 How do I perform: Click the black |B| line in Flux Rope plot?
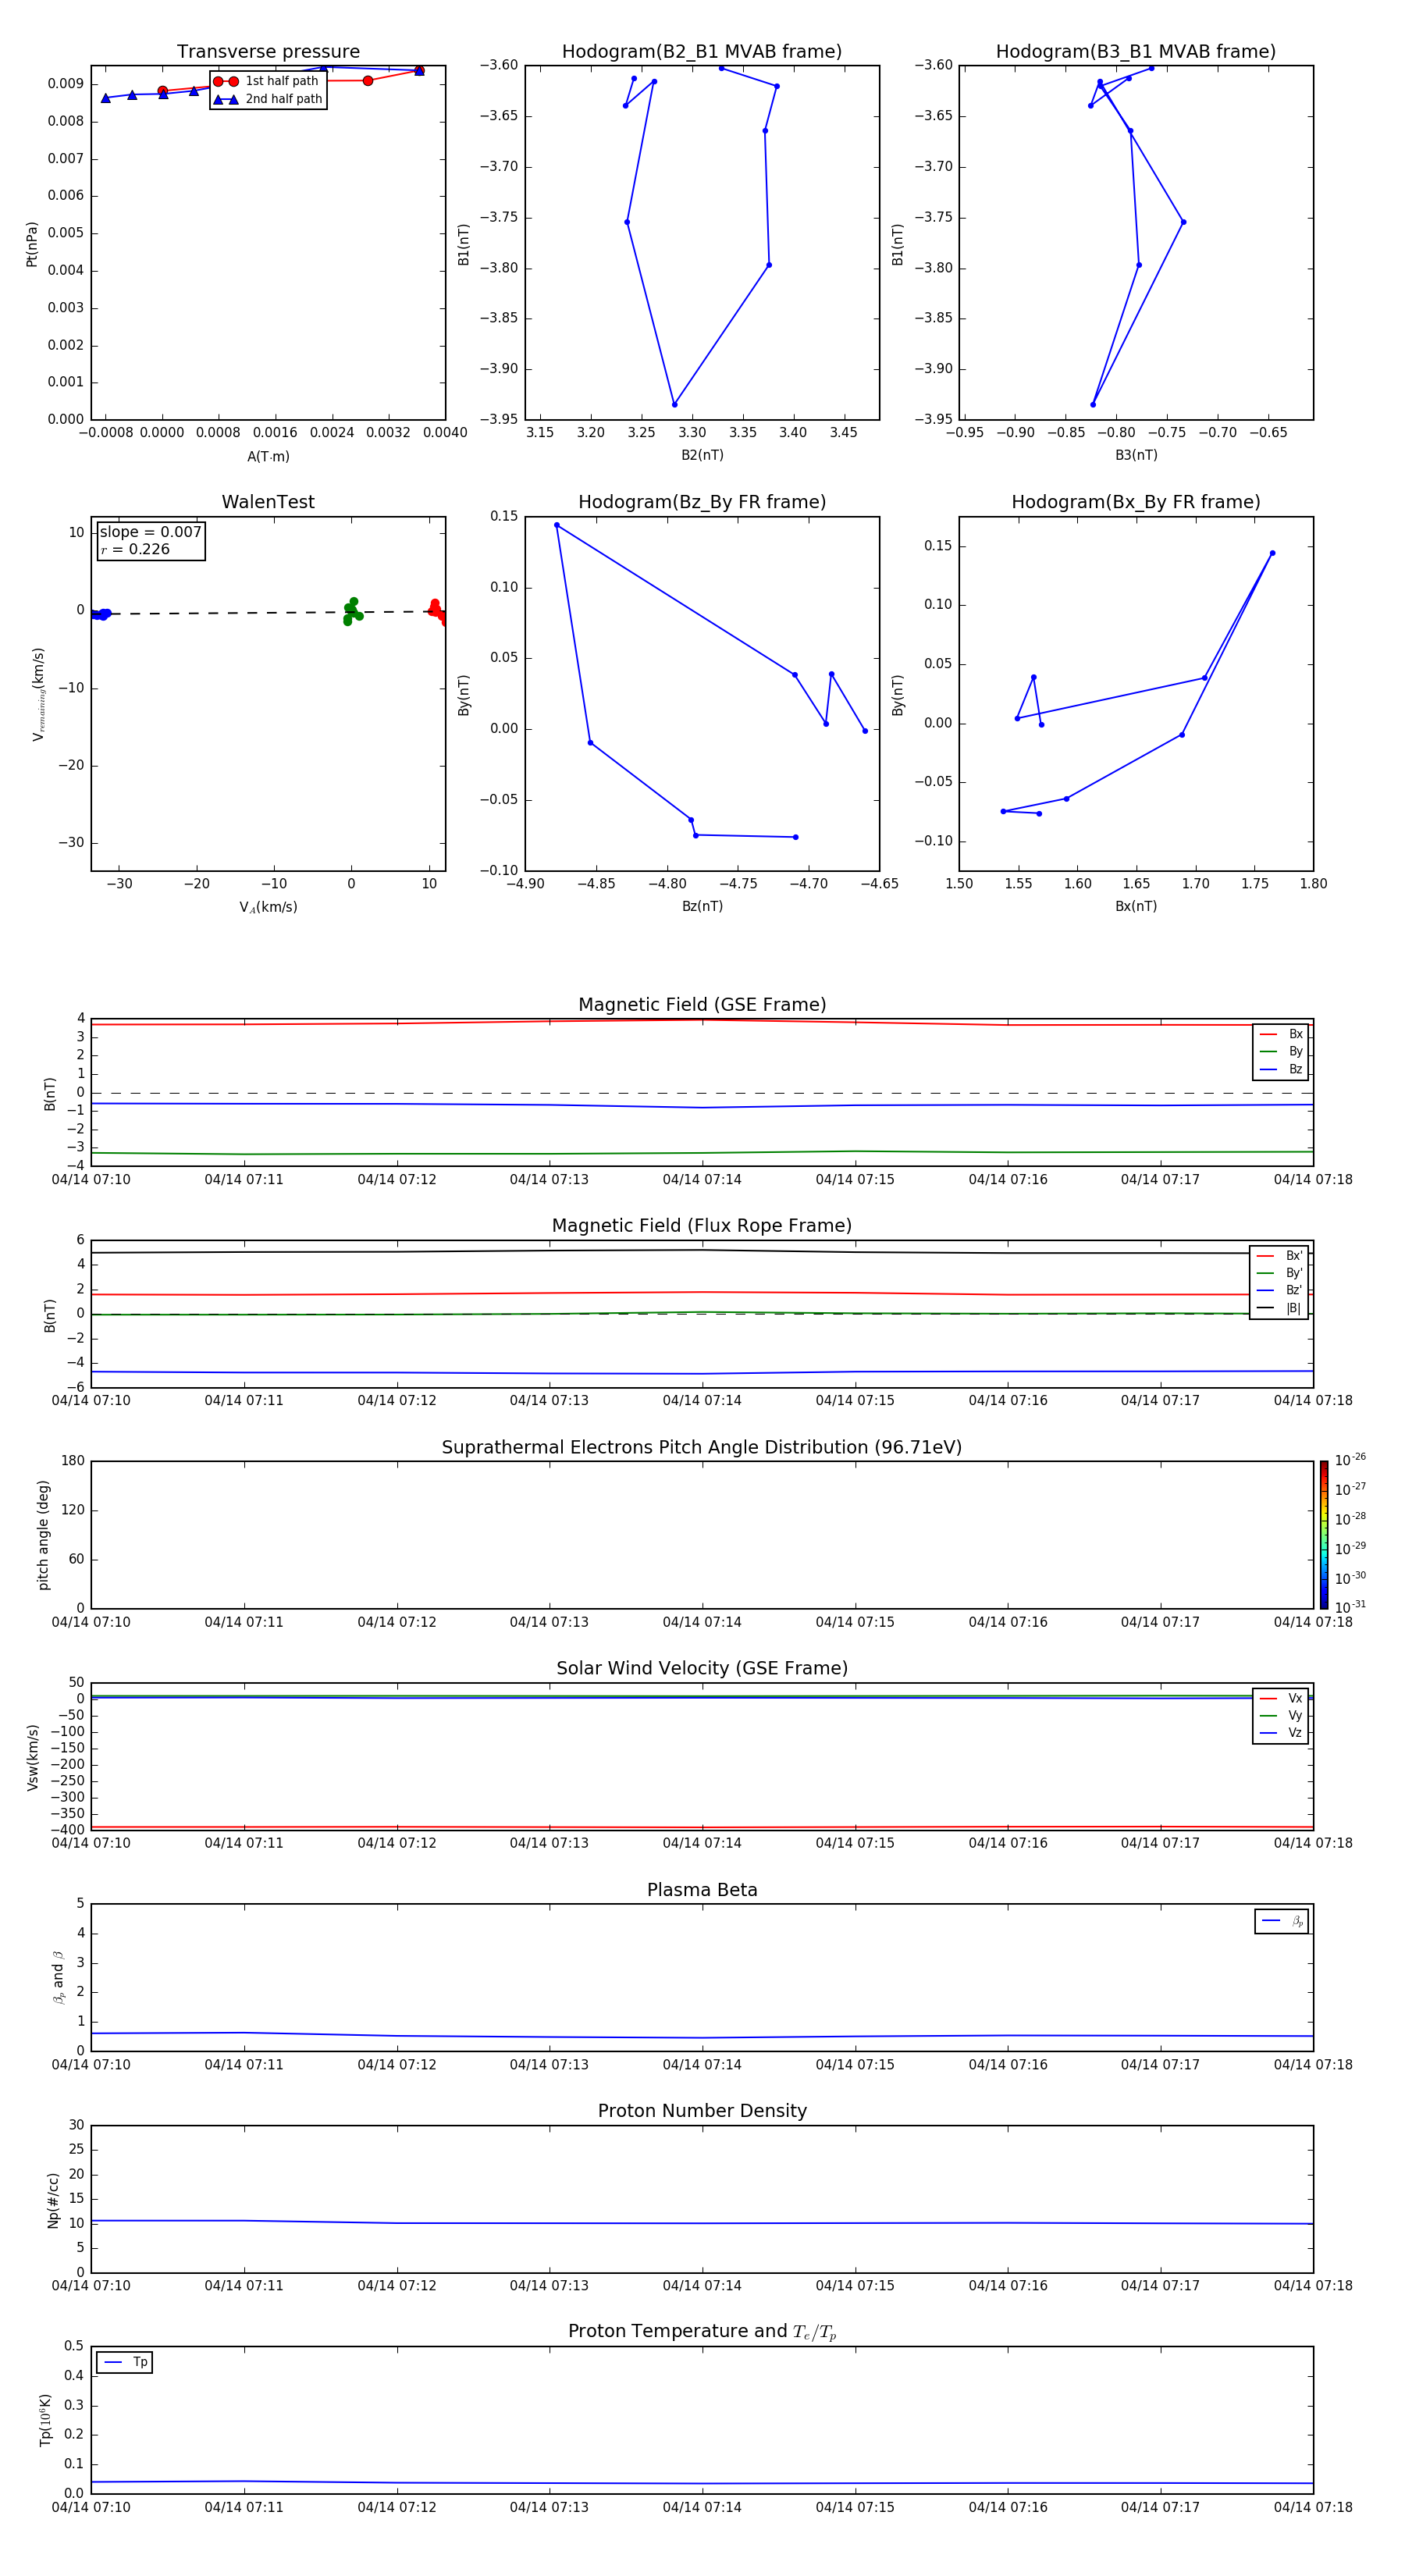702,1250
